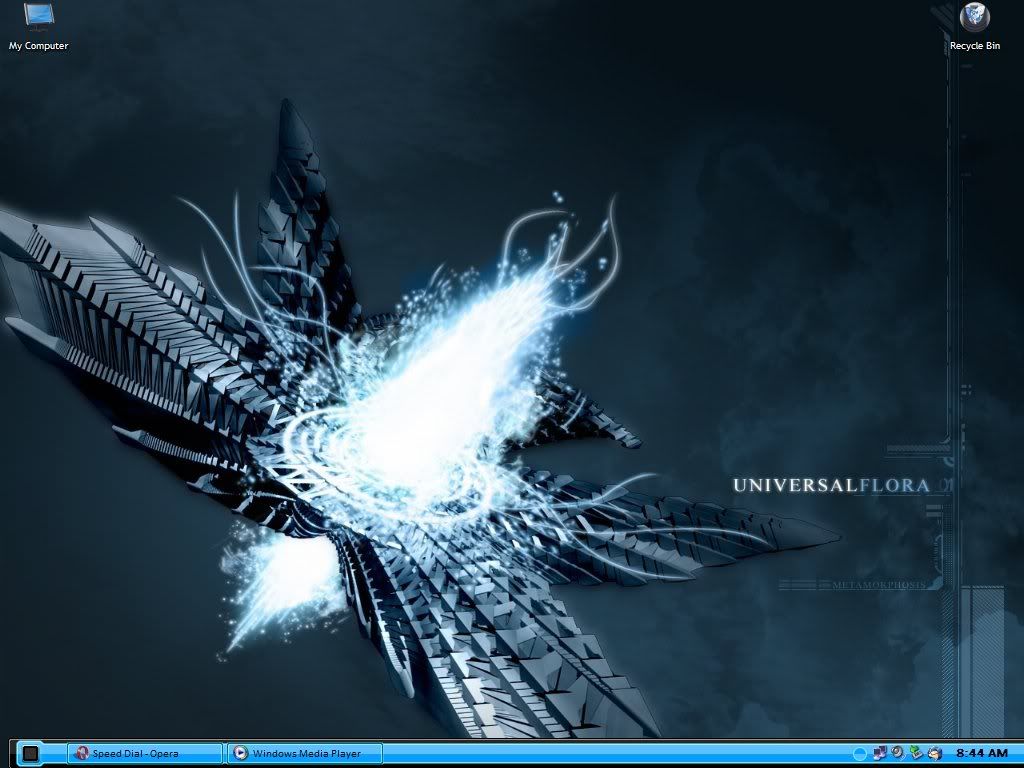Open the Thunderbird mail tray icon

pyautogui.click(x=934, y=753)
